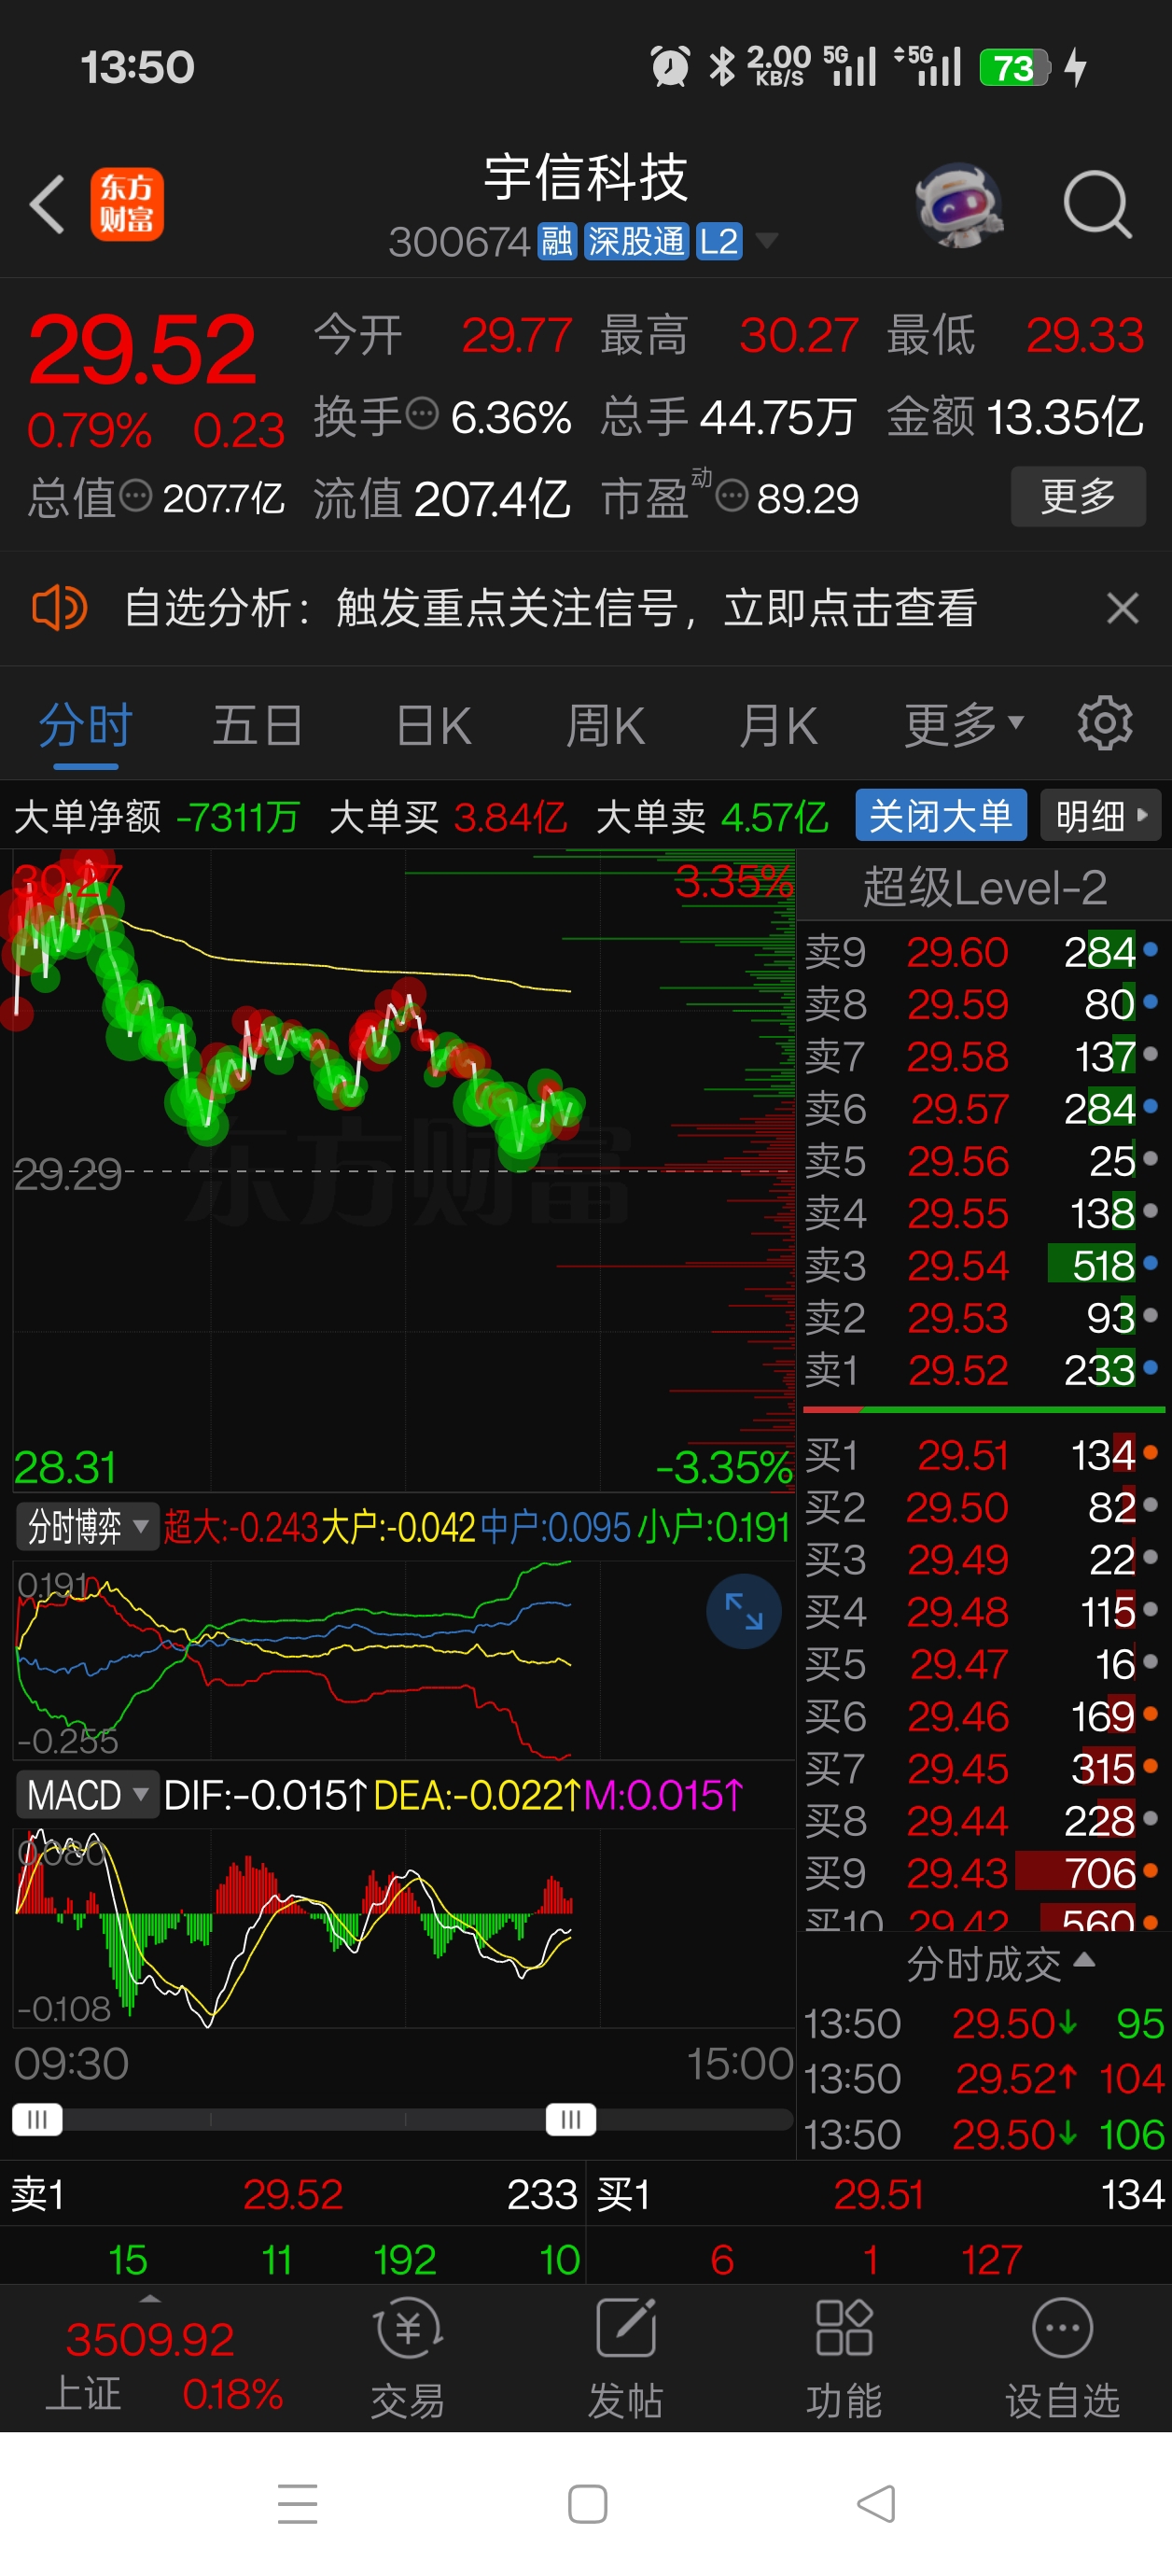The width and height of the screenshot is (1172, 2576).
Task: Open bottom 卖1 29.52 queue bar
Action: (293, 2194)
